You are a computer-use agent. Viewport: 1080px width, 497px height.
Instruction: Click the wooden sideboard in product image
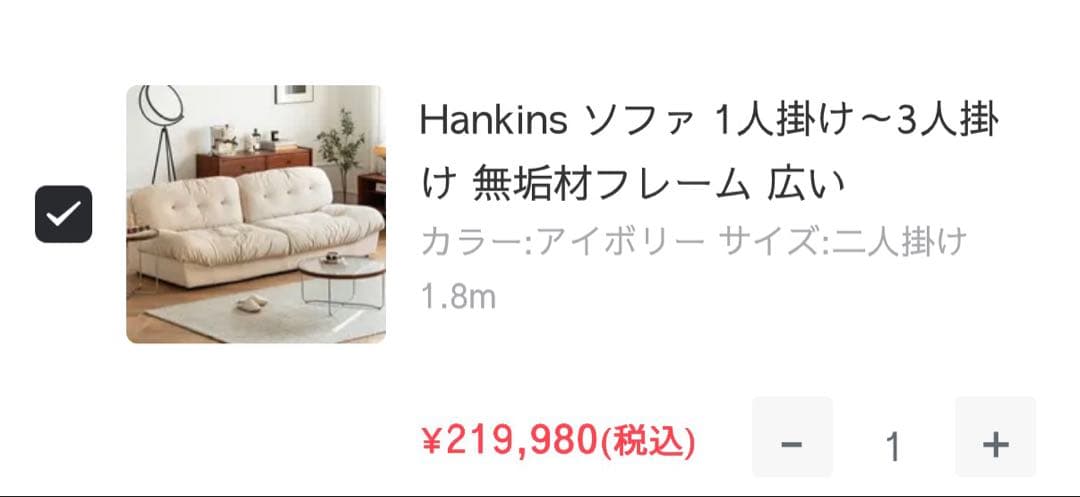(254, 162)
